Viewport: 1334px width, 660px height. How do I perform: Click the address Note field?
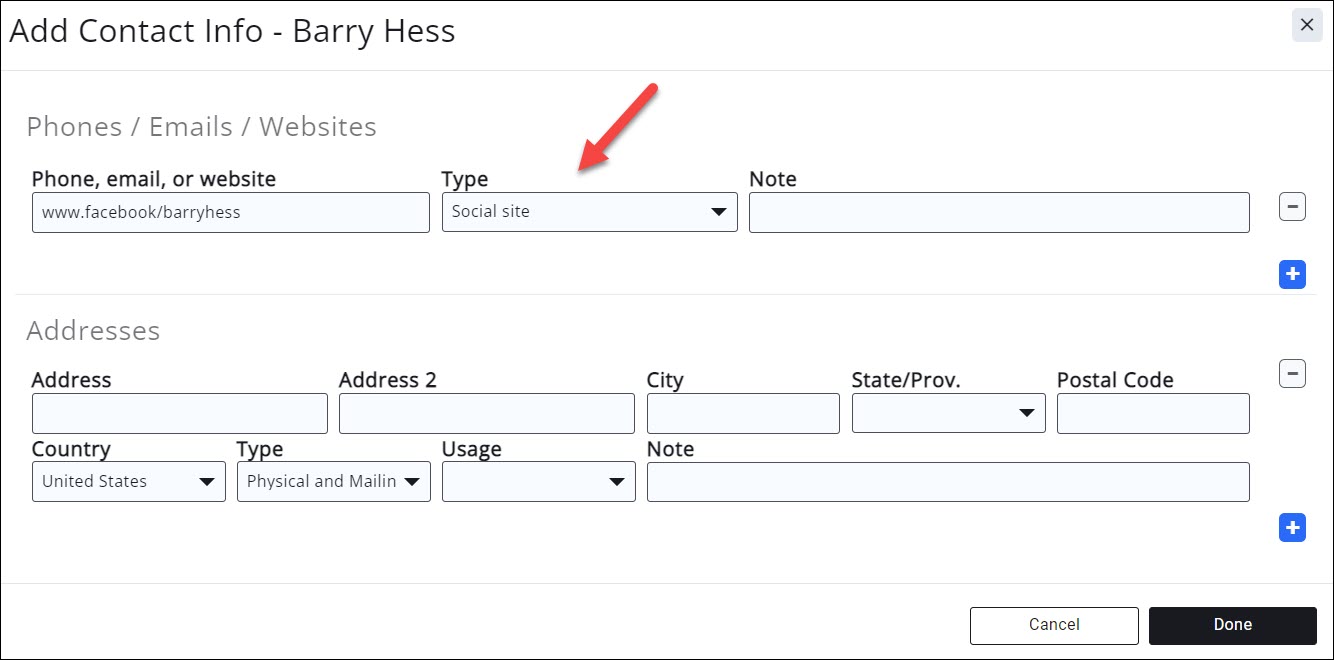pyautogui.click(x=947, y=481)
